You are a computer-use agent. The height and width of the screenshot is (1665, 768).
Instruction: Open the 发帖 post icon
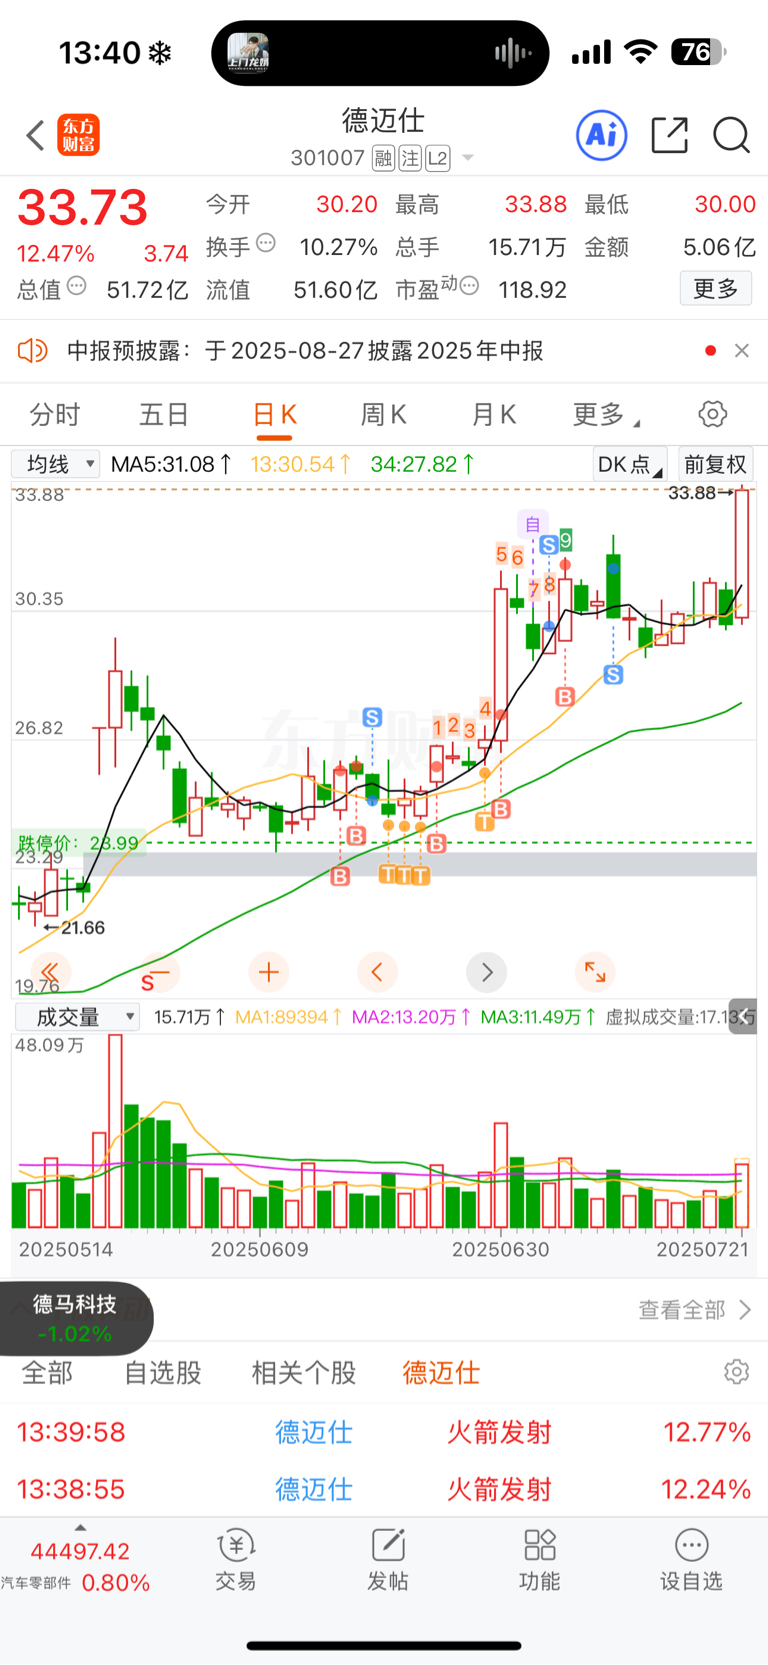pyautogui.click(x=388, y=1559)
